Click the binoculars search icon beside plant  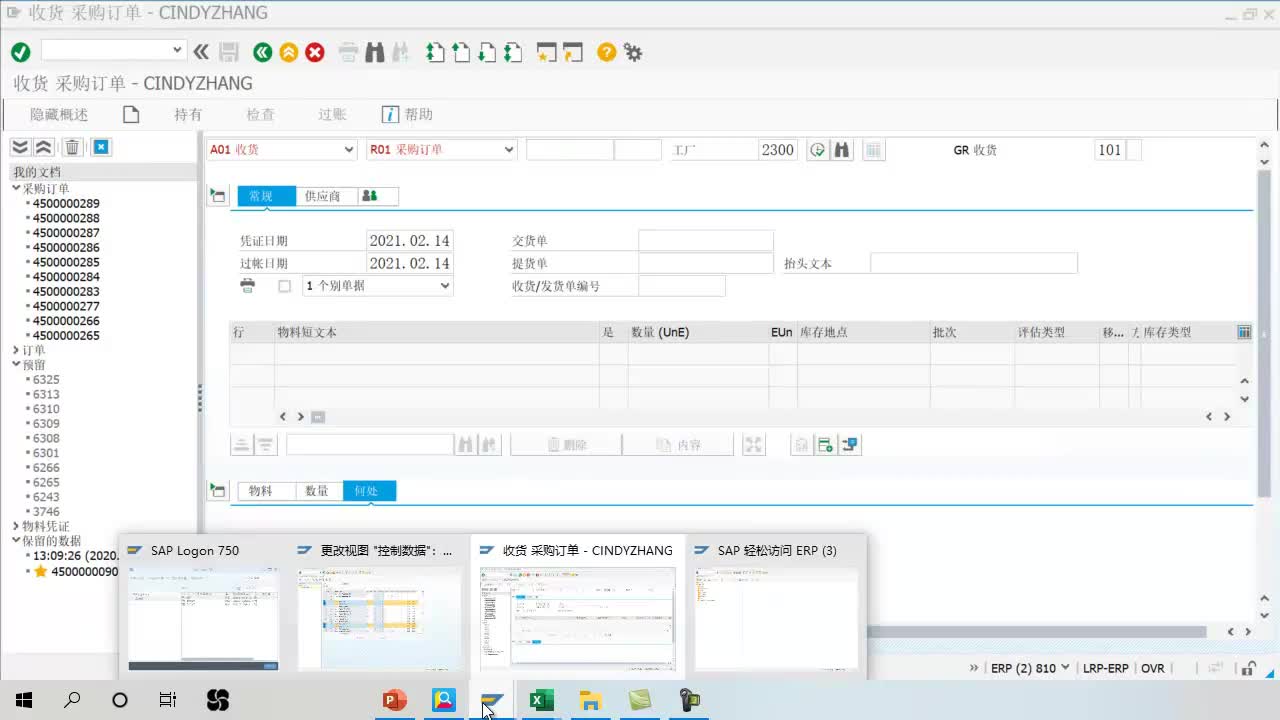(842, 150)
